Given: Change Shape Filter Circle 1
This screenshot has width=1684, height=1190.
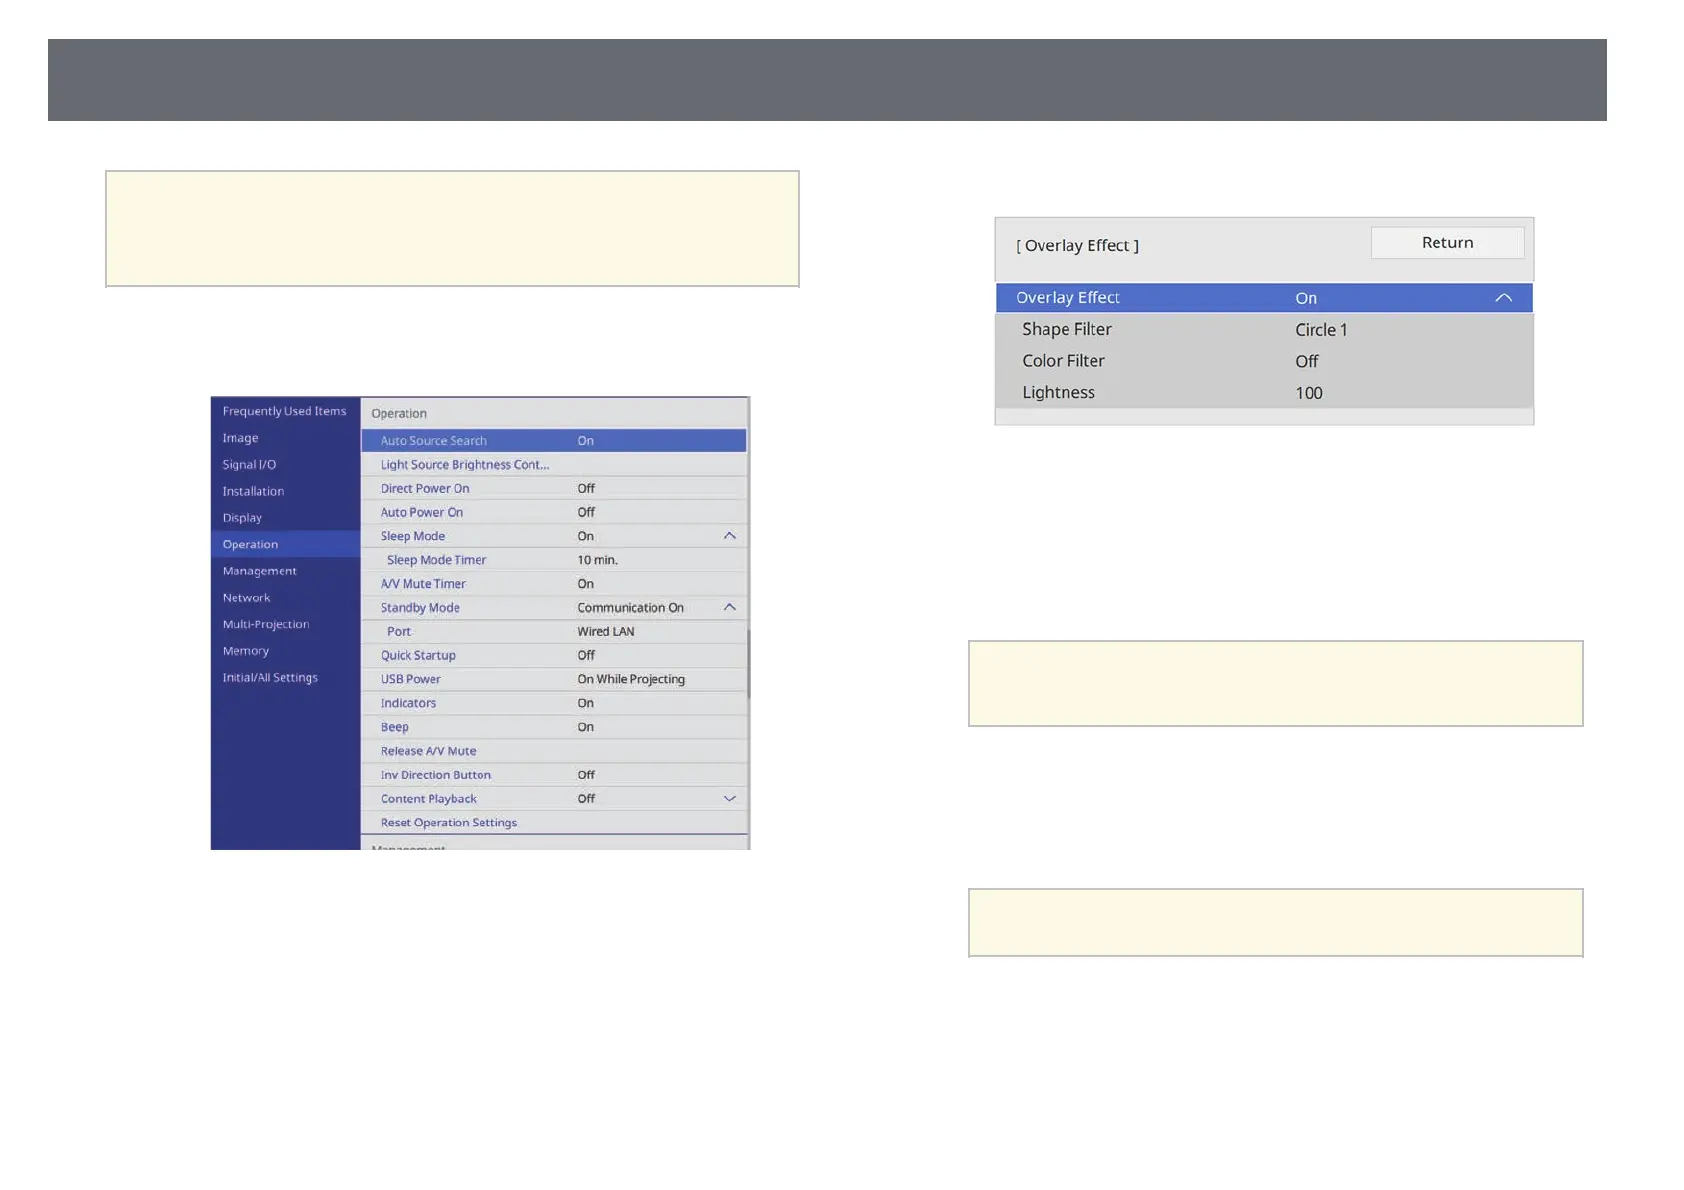Looking at the screenshot, I should tap(1264, 330).
